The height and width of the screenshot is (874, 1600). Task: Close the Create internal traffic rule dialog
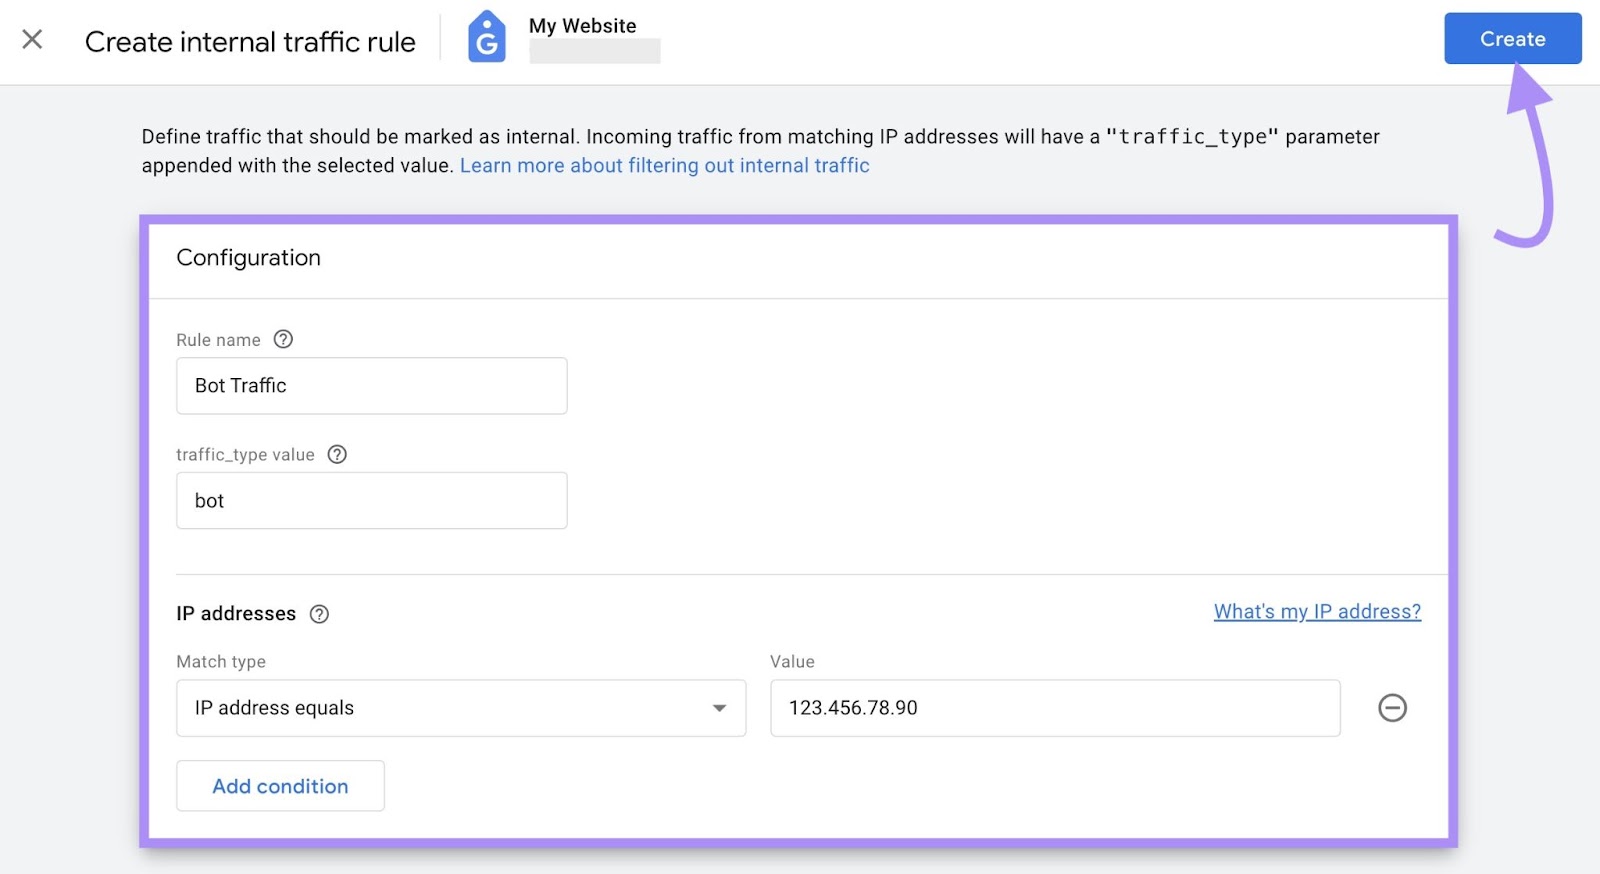(32, 39)
